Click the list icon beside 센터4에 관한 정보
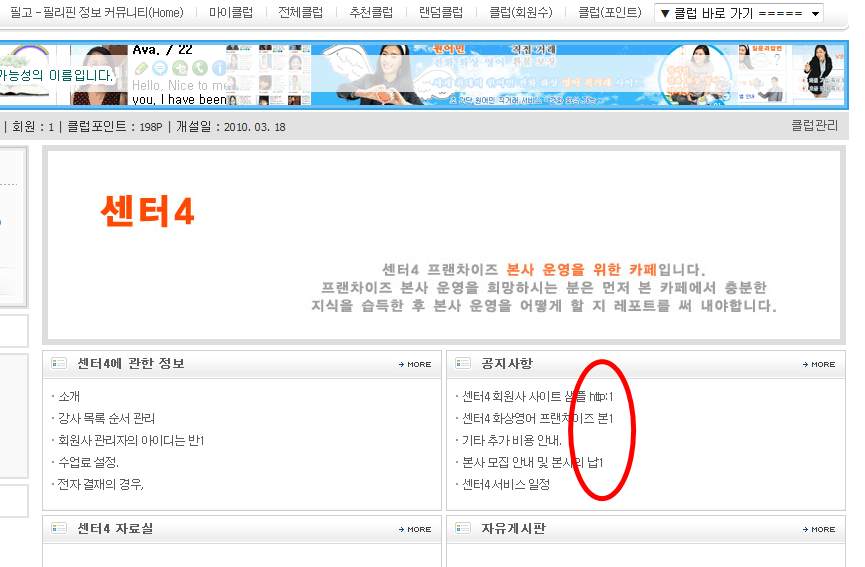The width and height of the screenshot is (865, 567). pos(59,363)
